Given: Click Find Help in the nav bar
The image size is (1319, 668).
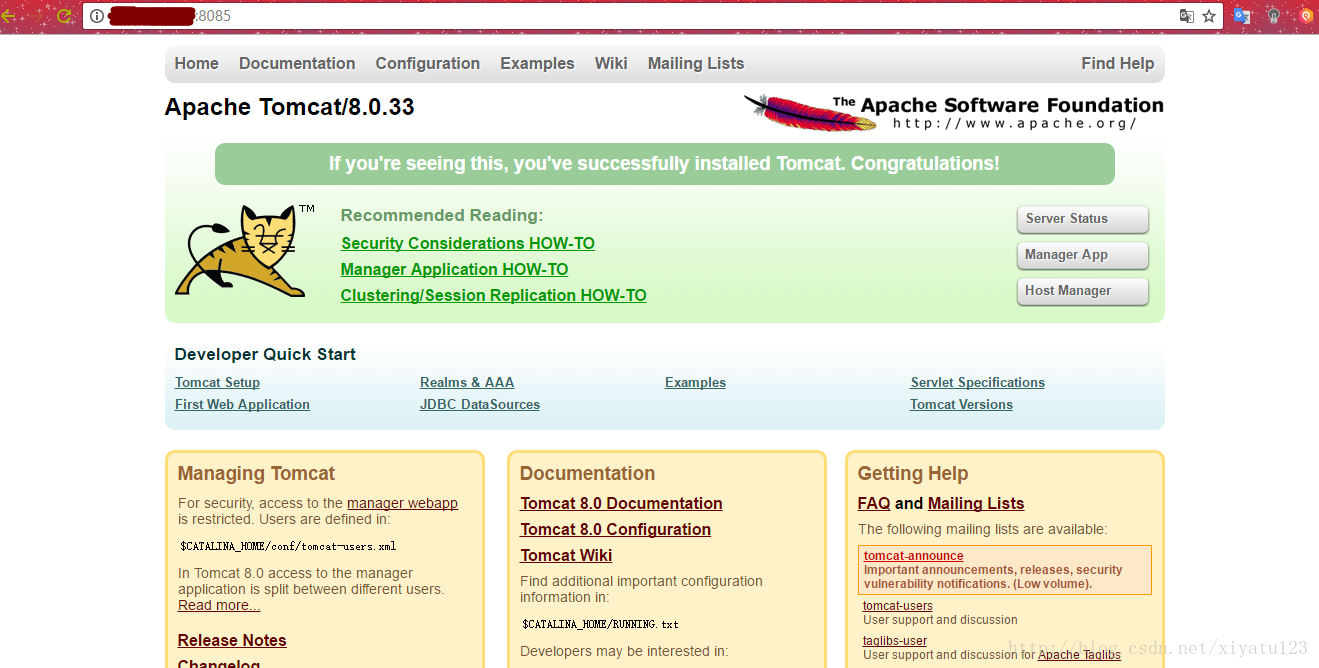Looking at the screenshot, I should pyautogui.click(x=1117, y=63).
